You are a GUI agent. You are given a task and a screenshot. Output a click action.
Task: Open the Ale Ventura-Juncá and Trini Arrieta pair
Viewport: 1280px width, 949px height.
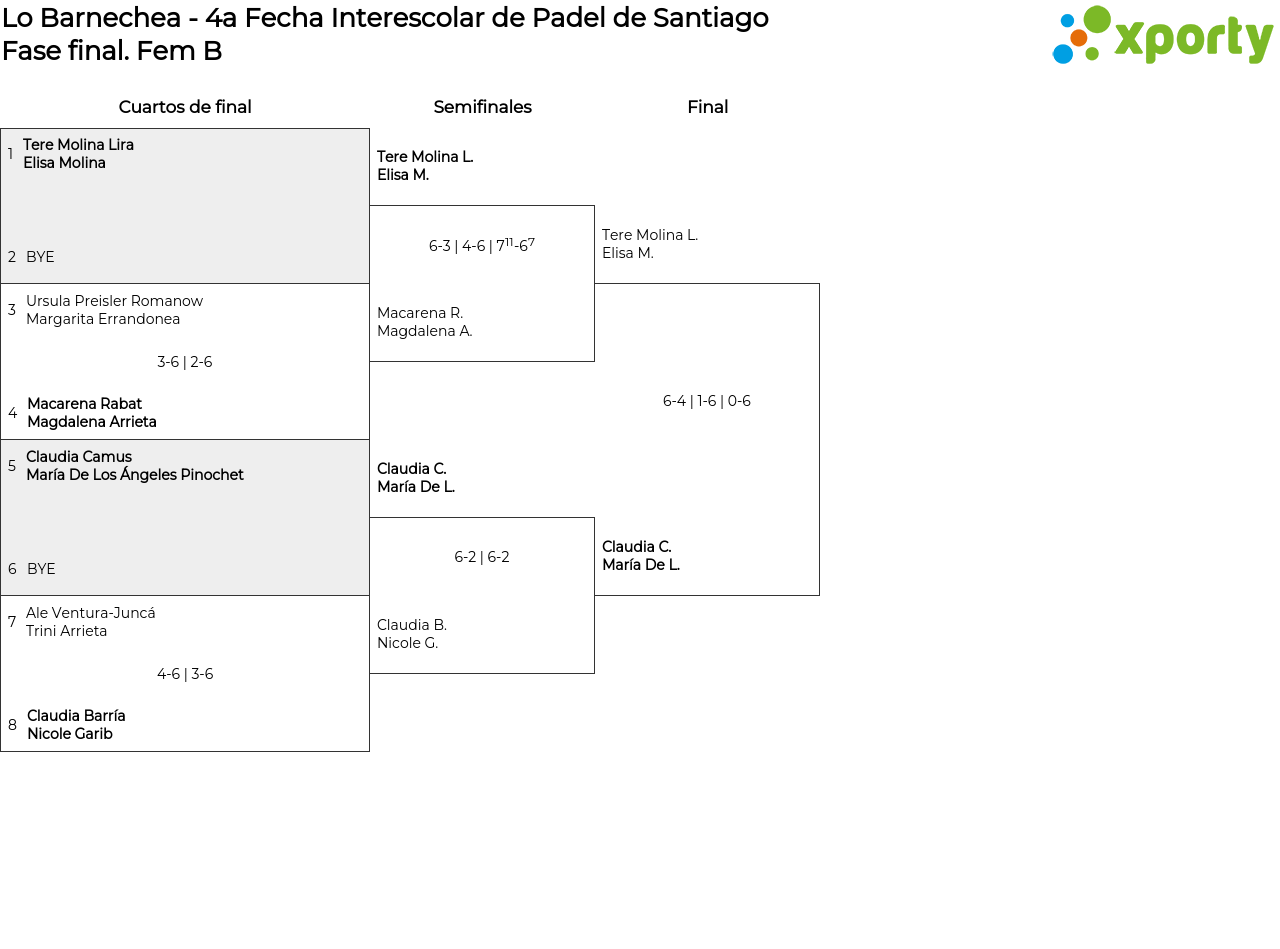tap(90, 622)
